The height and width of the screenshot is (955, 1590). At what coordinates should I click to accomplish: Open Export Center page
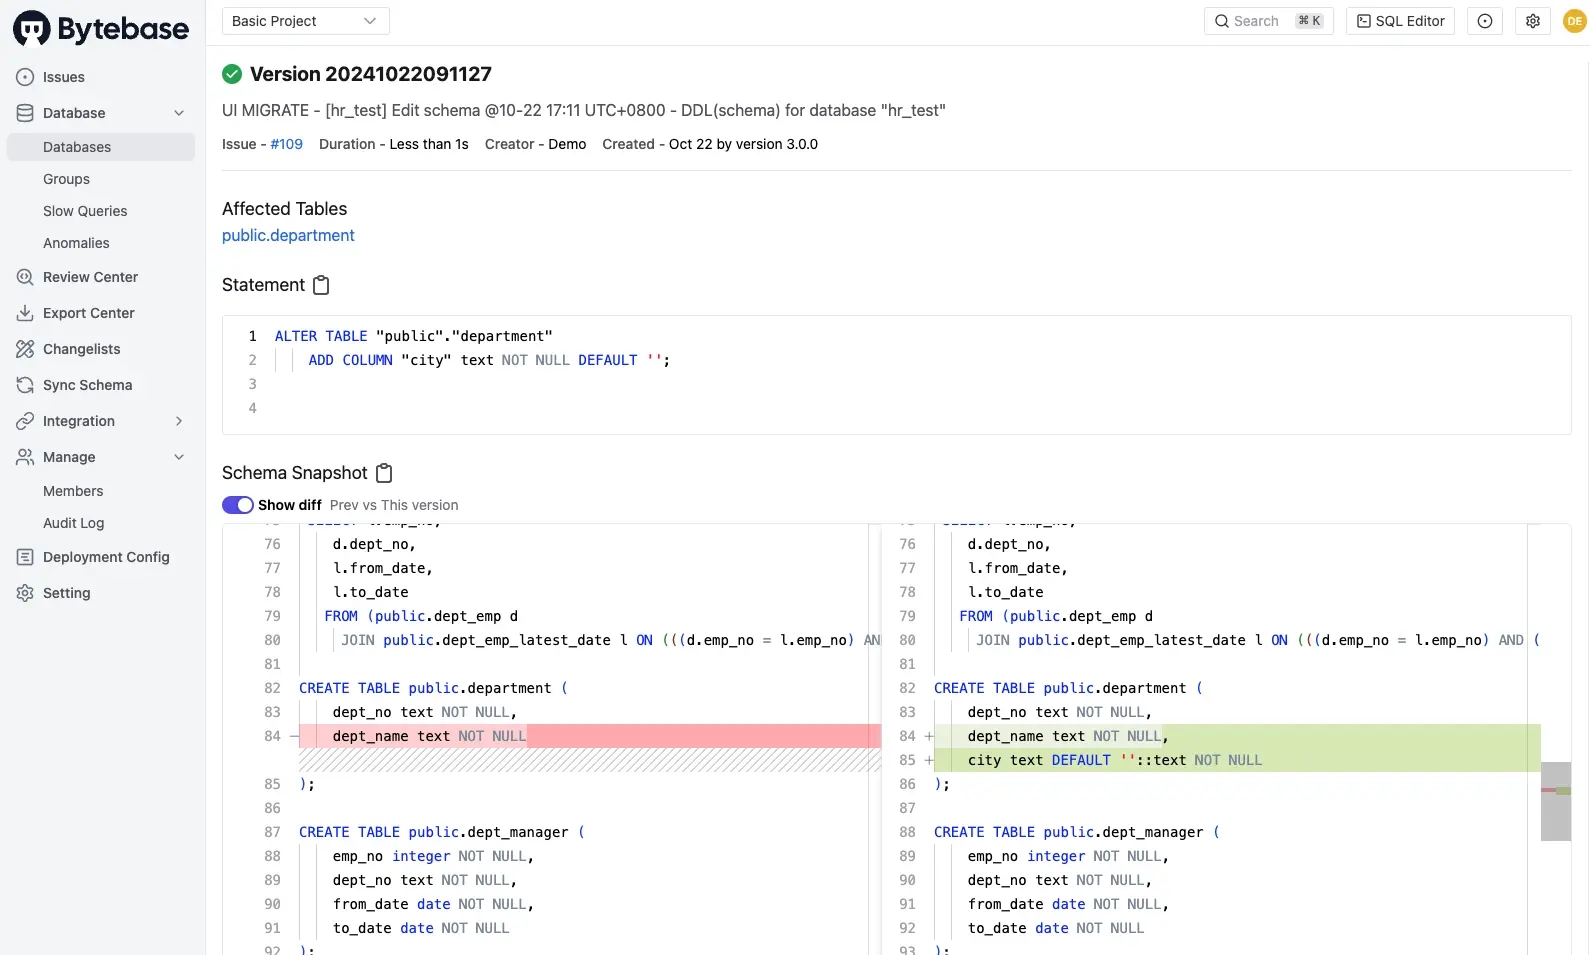click(x=88, y=313)
